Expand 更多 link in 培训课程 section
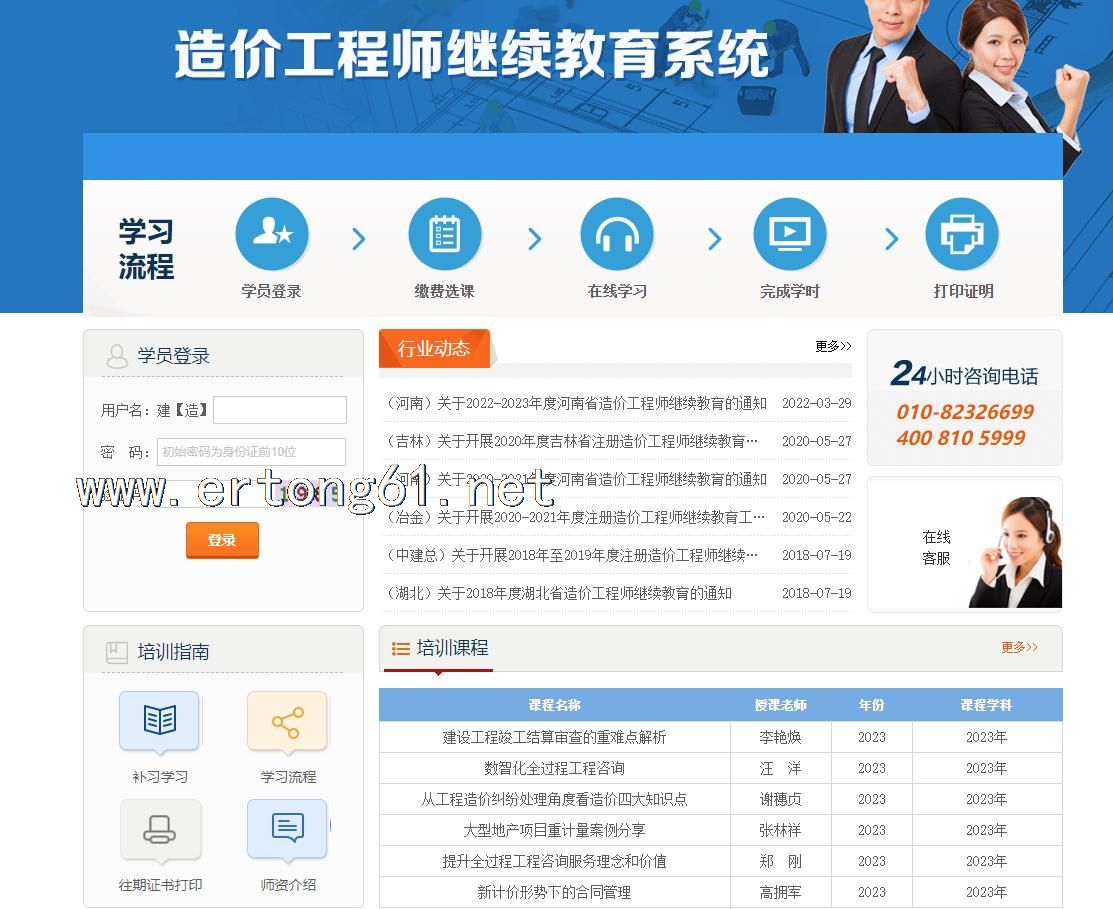This screenshot has height=909, width=1113. click(x=1019, y=647)
